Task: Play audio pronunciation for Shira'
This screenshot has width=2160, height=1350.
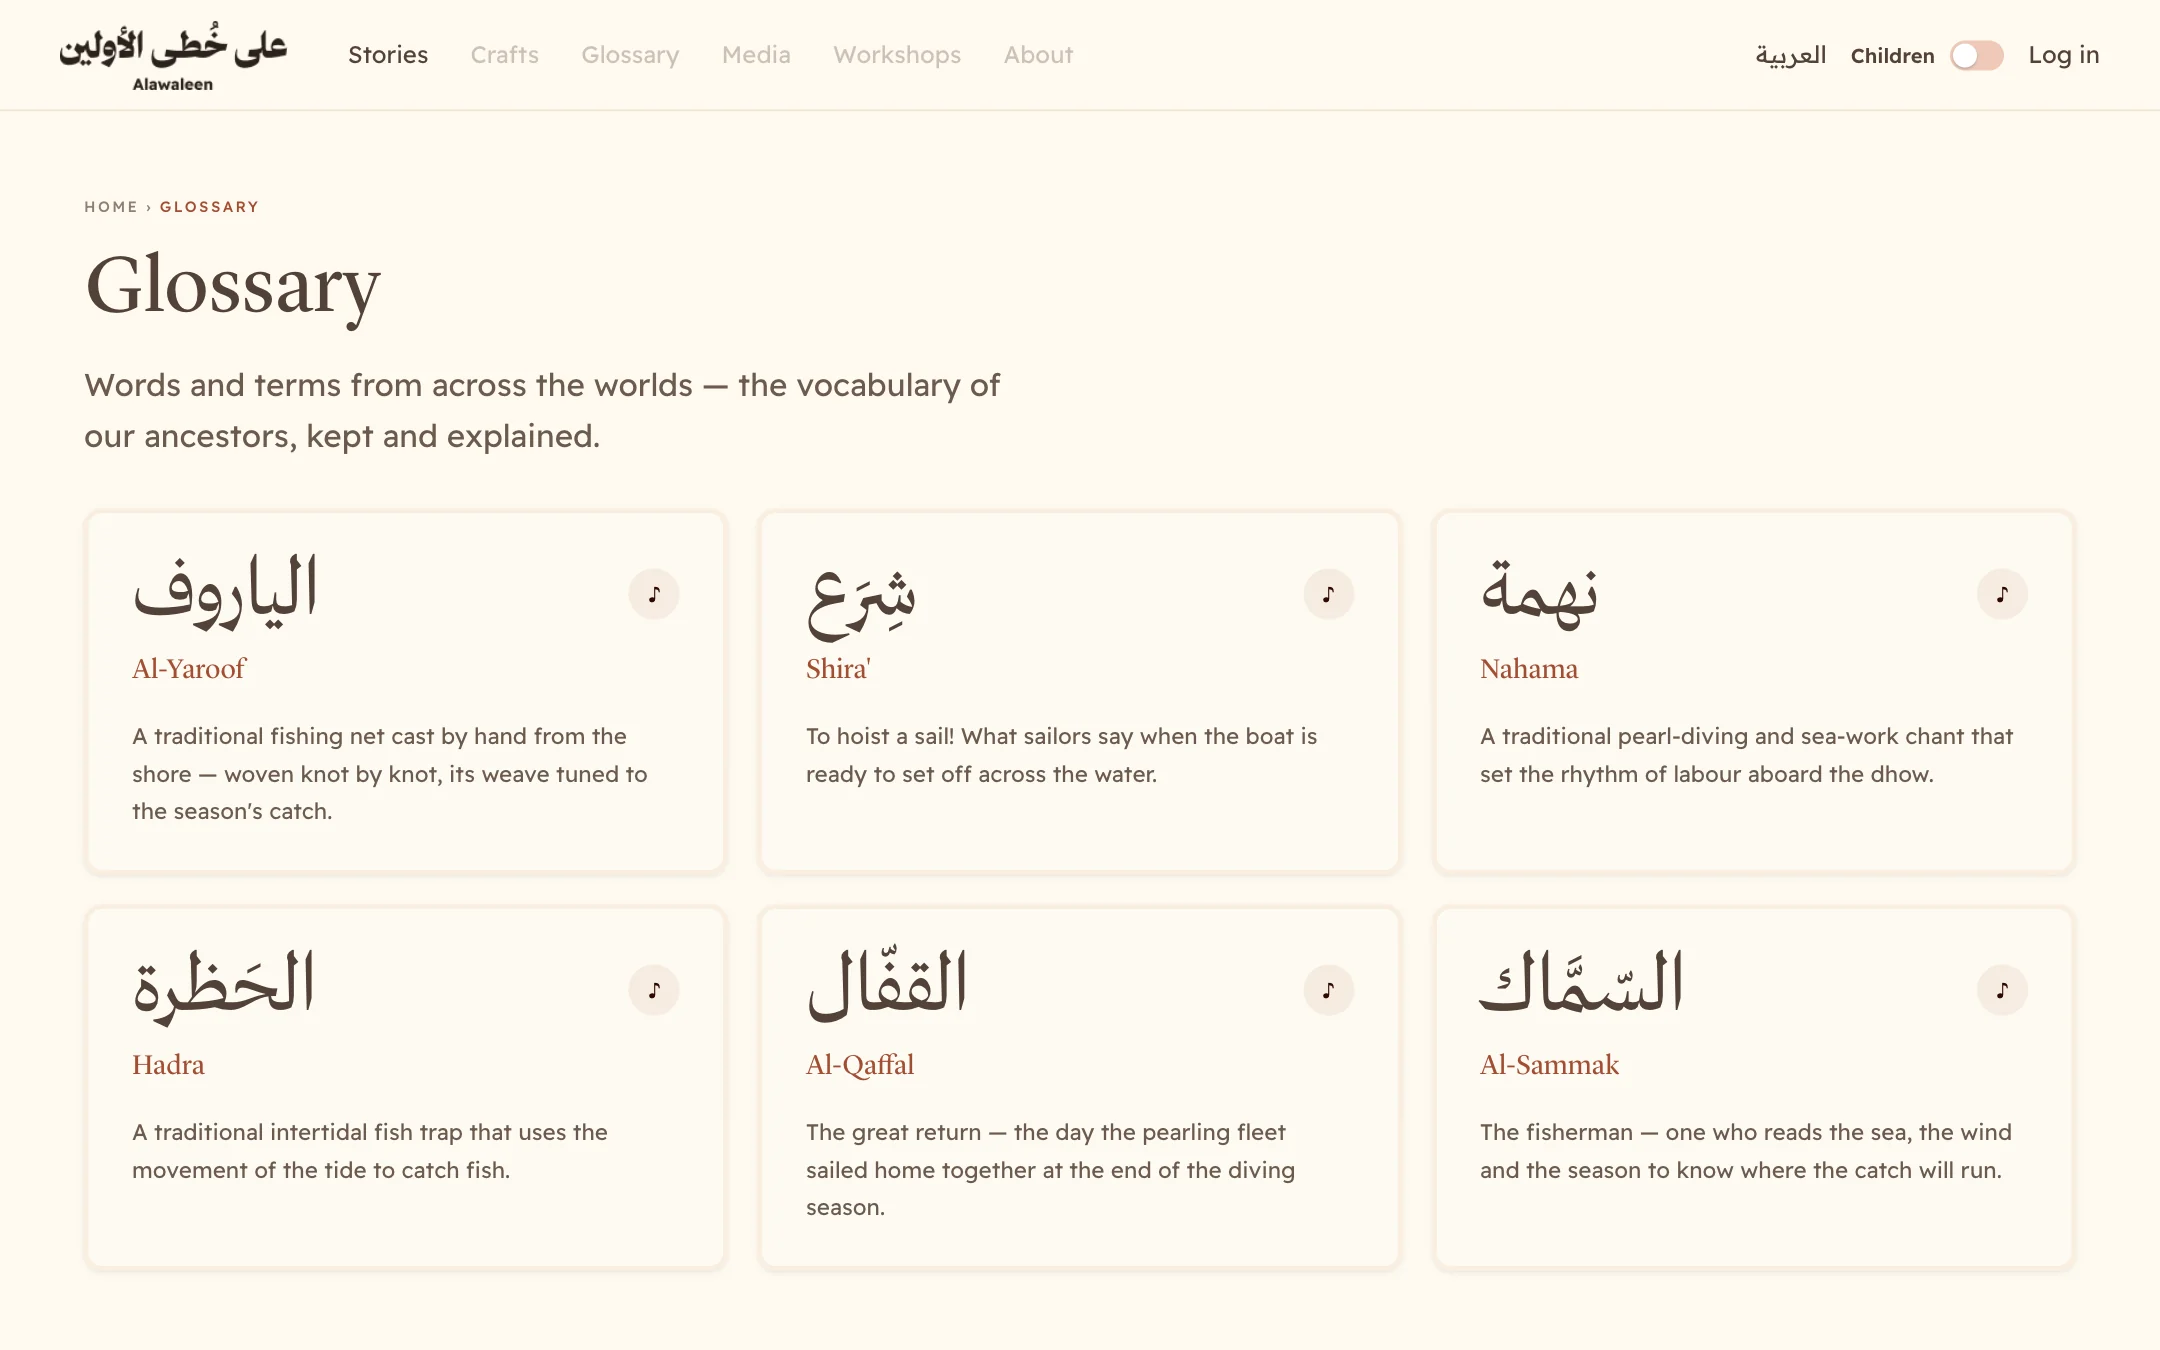Action: 1328,594
